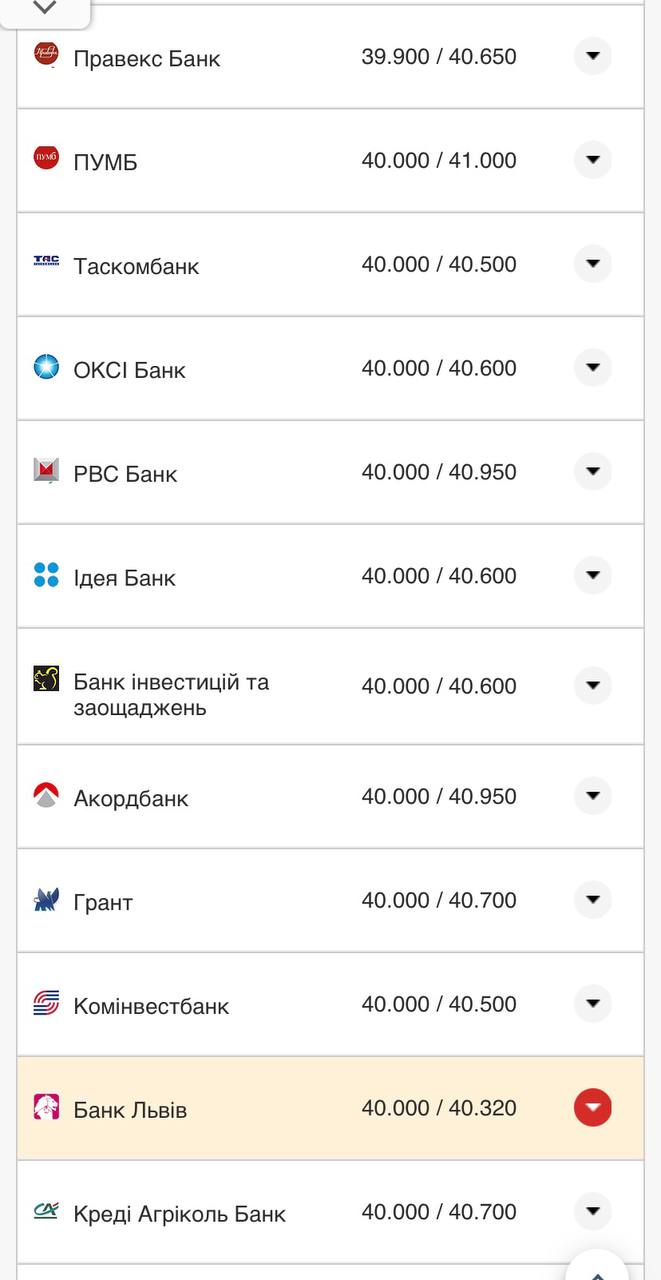Click the РВС Банк logo icon
The height and width of the screenshot is (1280, 661).
click(x=46, y=470)
